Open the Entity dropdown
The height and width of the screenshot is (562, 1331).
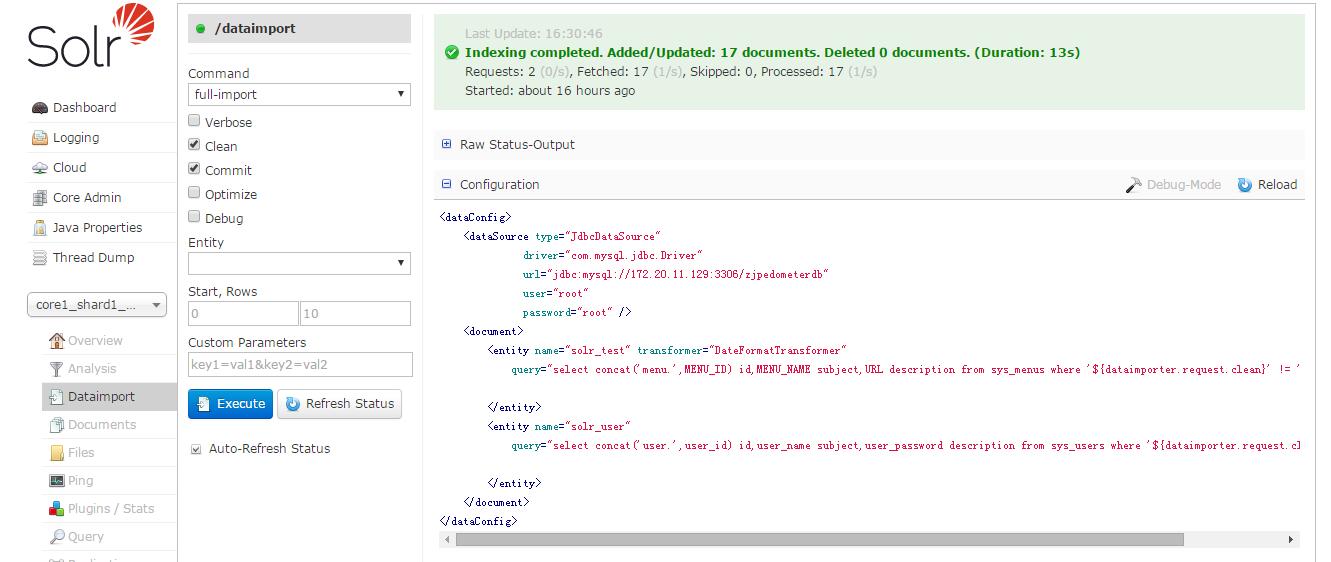(299, 264)
